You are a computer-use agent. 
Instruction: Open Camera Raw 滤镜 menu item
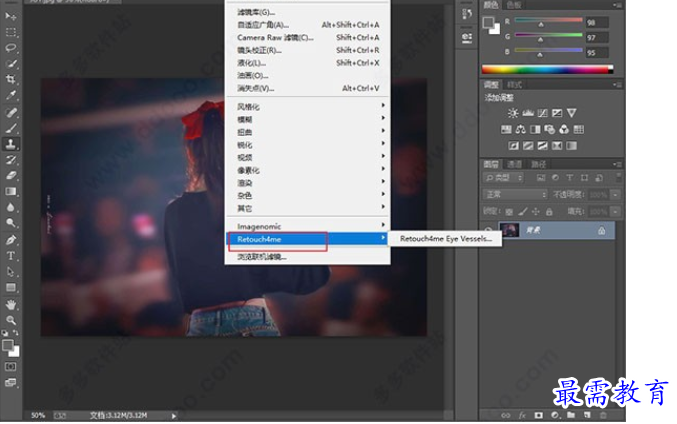coord(307,38)
